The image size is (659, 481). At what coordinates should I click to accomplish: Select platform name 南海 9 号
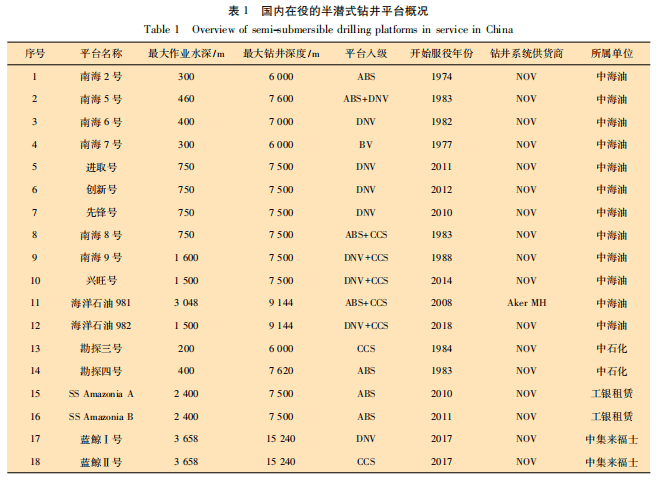(101, 257)
